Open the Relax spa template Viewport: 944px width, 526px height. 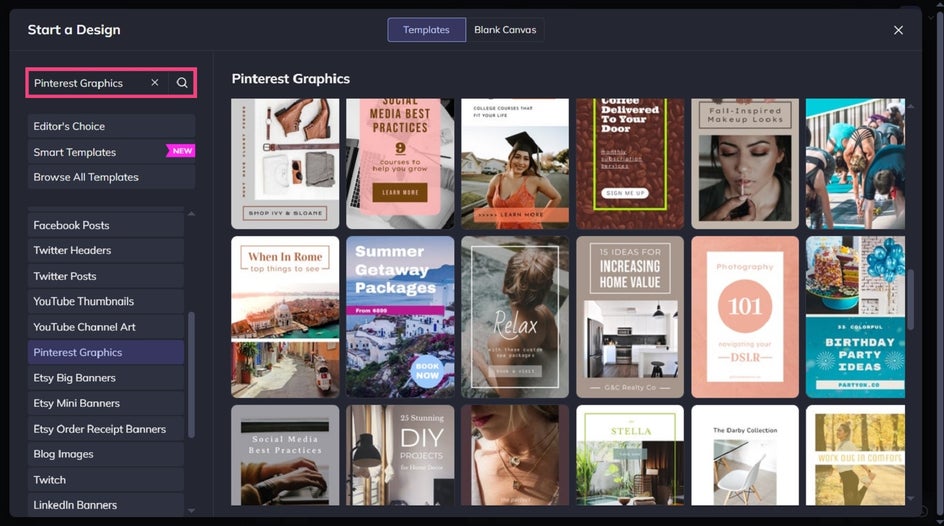[x=515, y=317]
